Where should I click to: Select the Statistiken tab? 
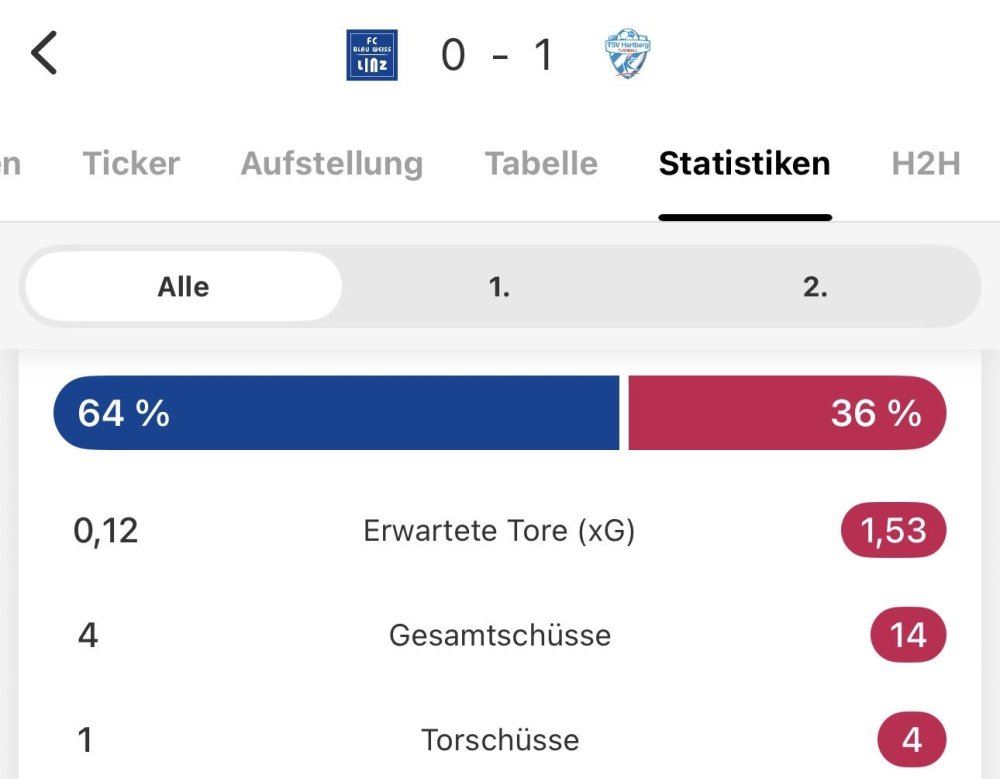pos(744,164)
